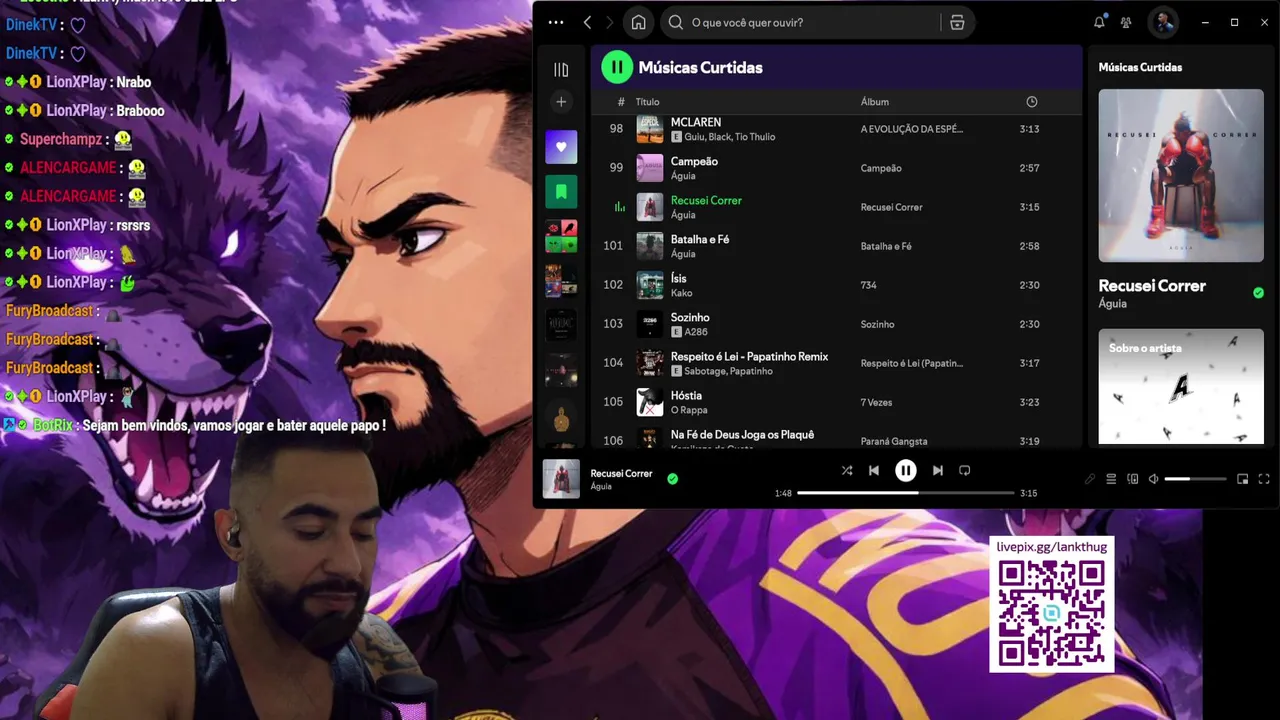Skip to next track
This screenshot has width=1280, height=720.
937,470
